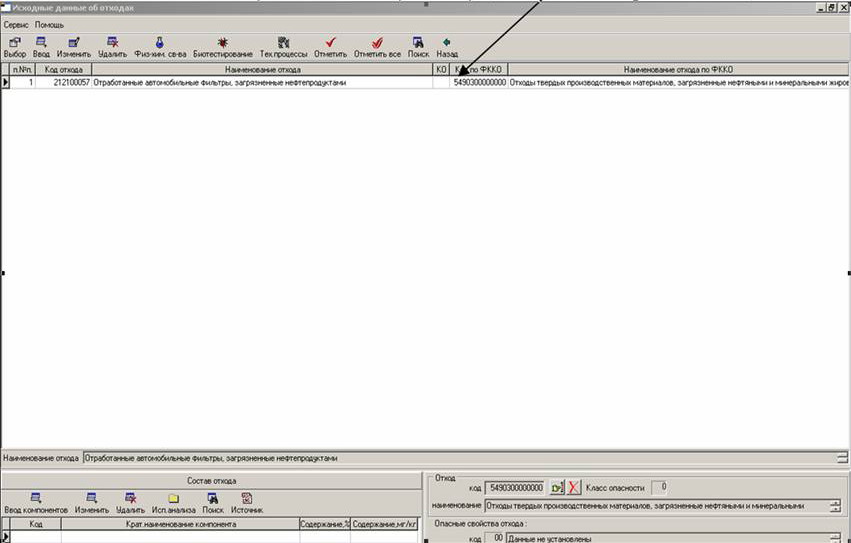Open the Помощь menu
Screen dimensions: 851x543
point(49,23)
